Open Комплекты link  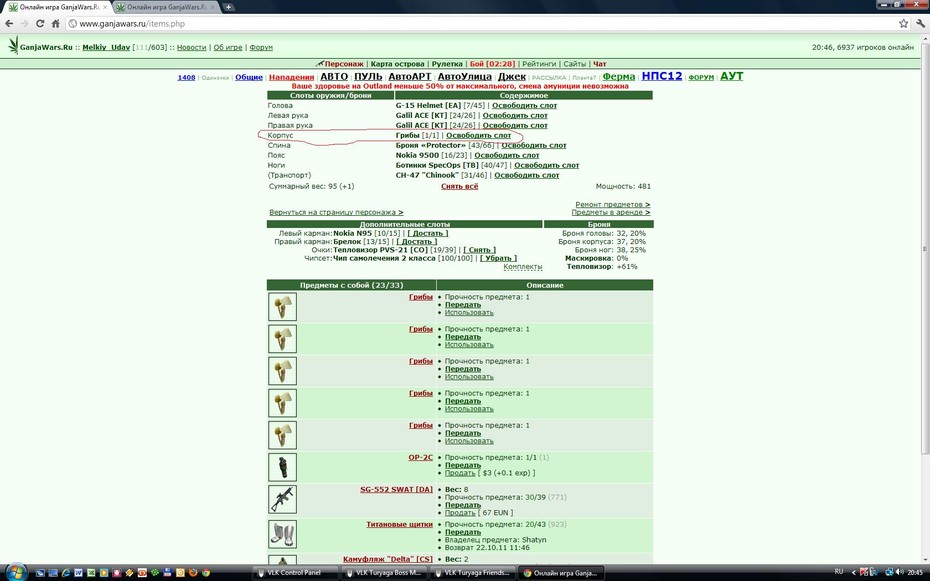[523, 267]
